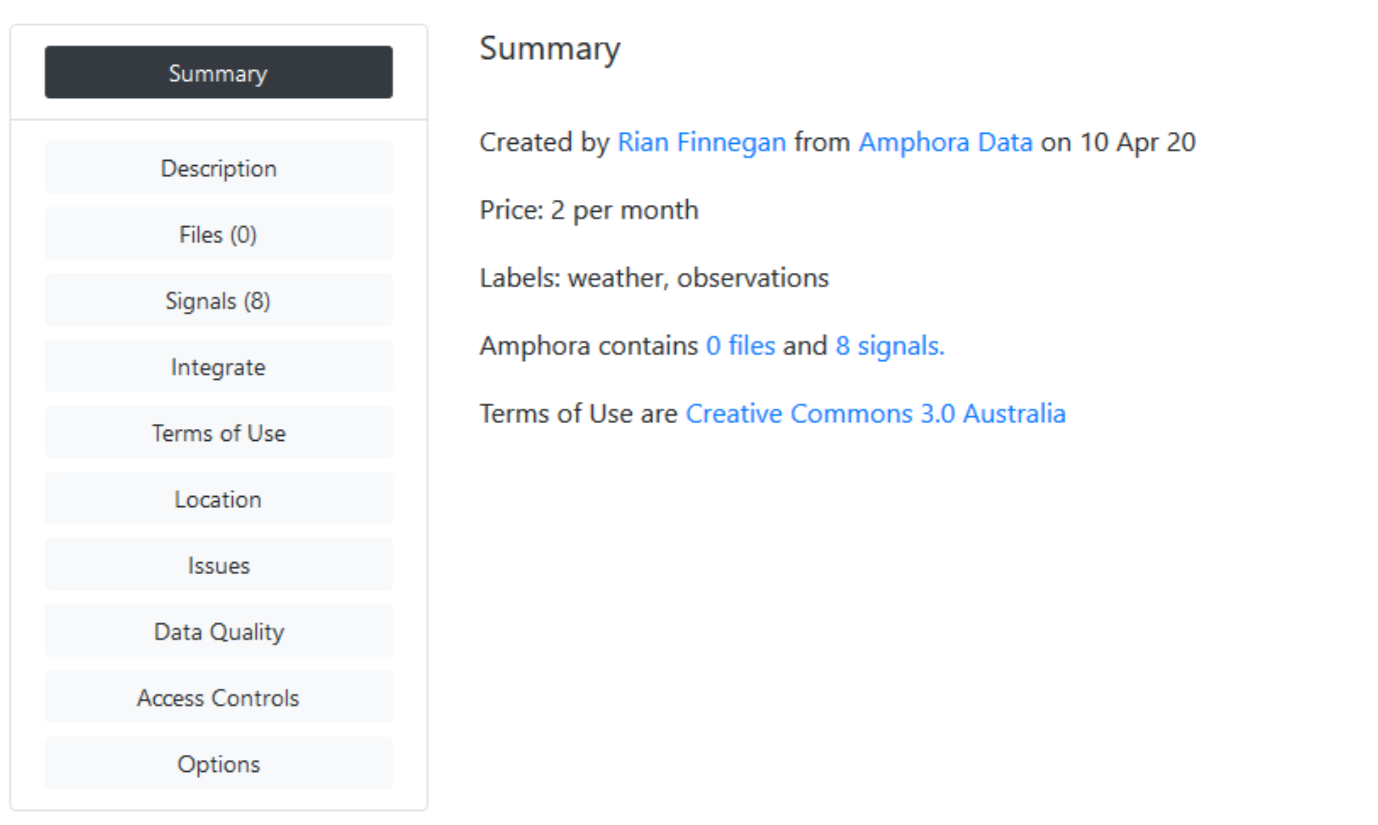Click the '0 files' link
The width and height of the screenshot is (1378, 825).
(741, 346)
